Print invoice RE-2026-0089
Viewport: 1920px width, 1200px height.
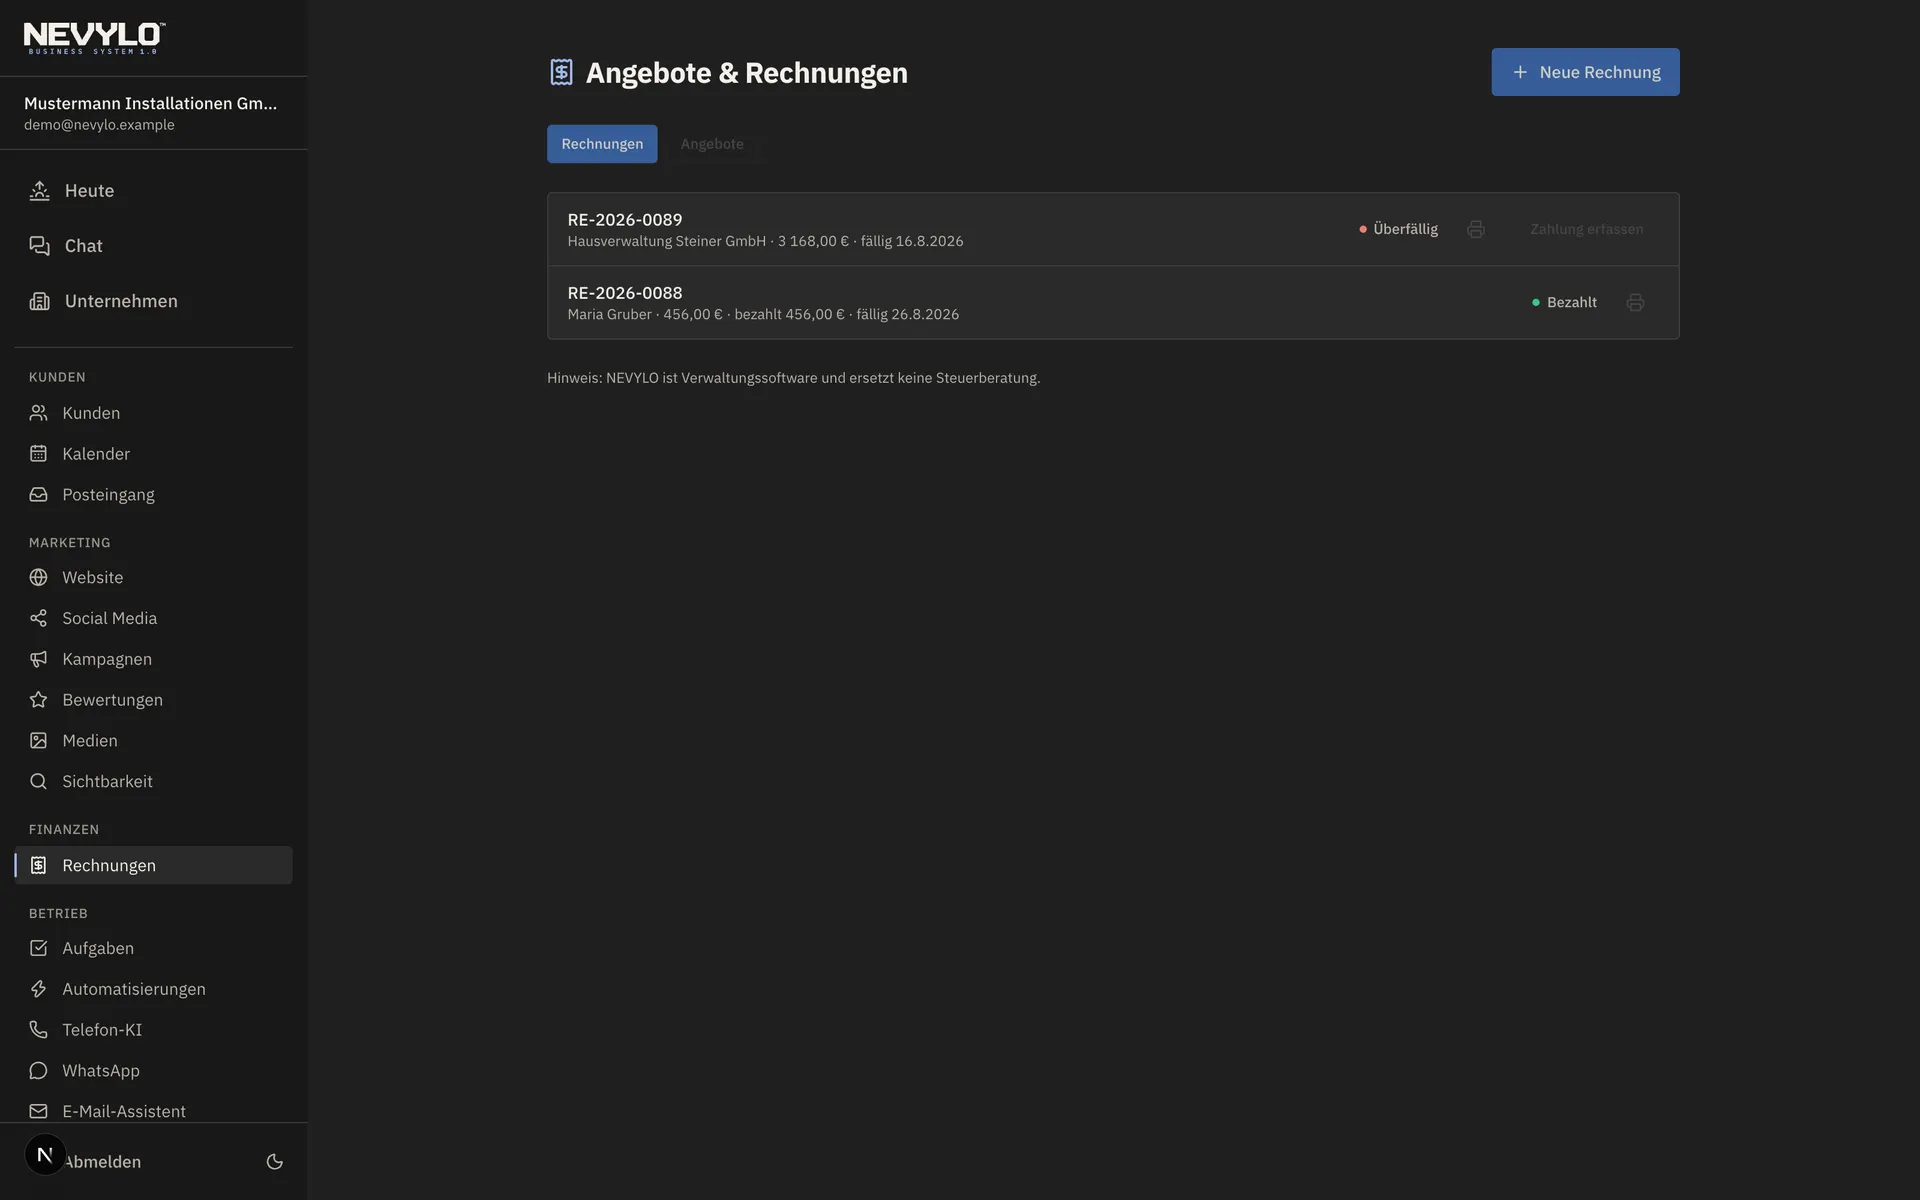pos(1475,229)
